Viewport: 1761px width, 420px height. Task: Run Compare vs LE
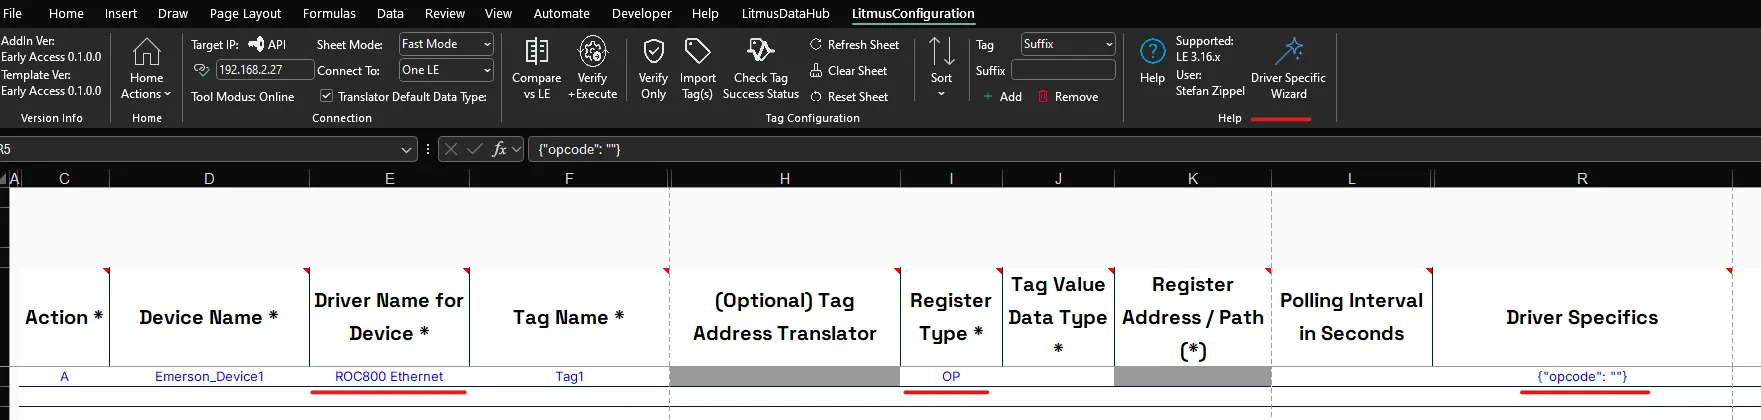[x=537, y=68]
